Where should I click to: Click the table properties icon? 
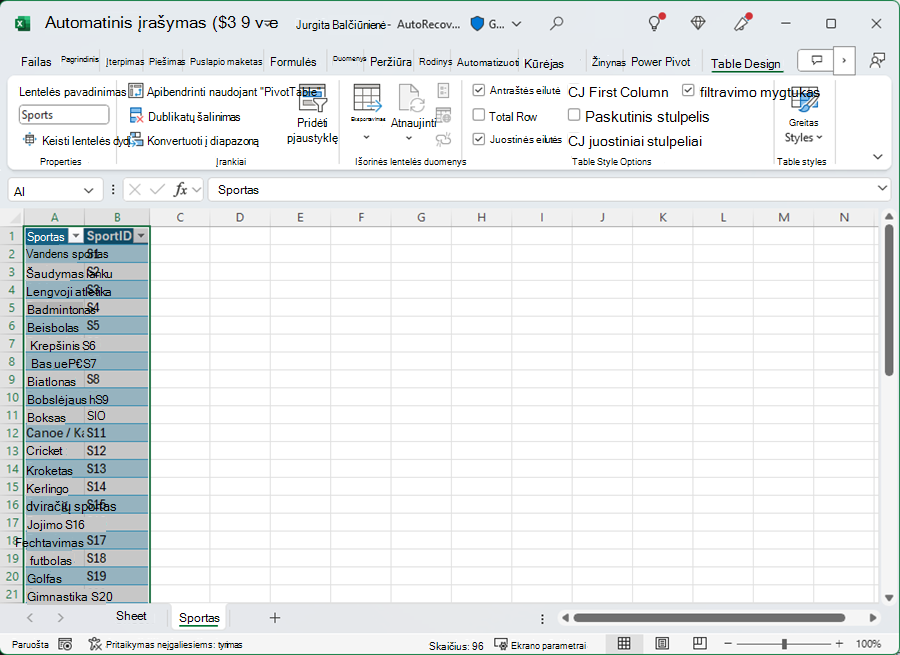tap(443, 91)
